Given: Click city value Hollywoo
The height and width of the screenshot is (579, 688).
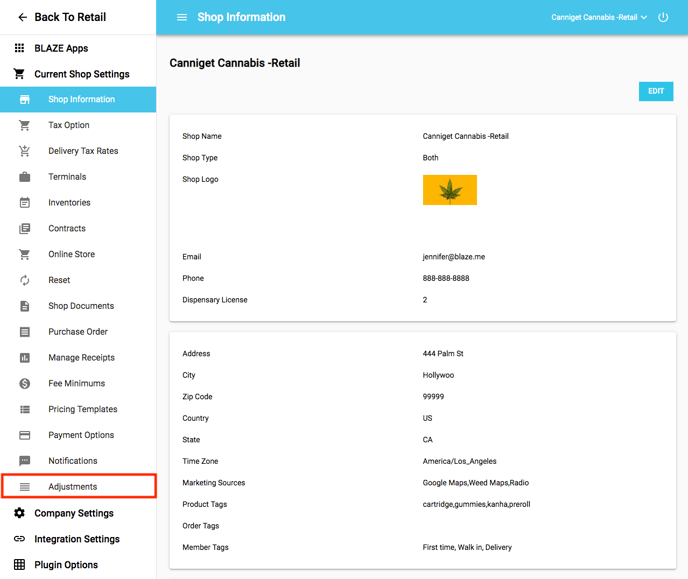Looking at the screenshot, I should (x=438, y=375).
